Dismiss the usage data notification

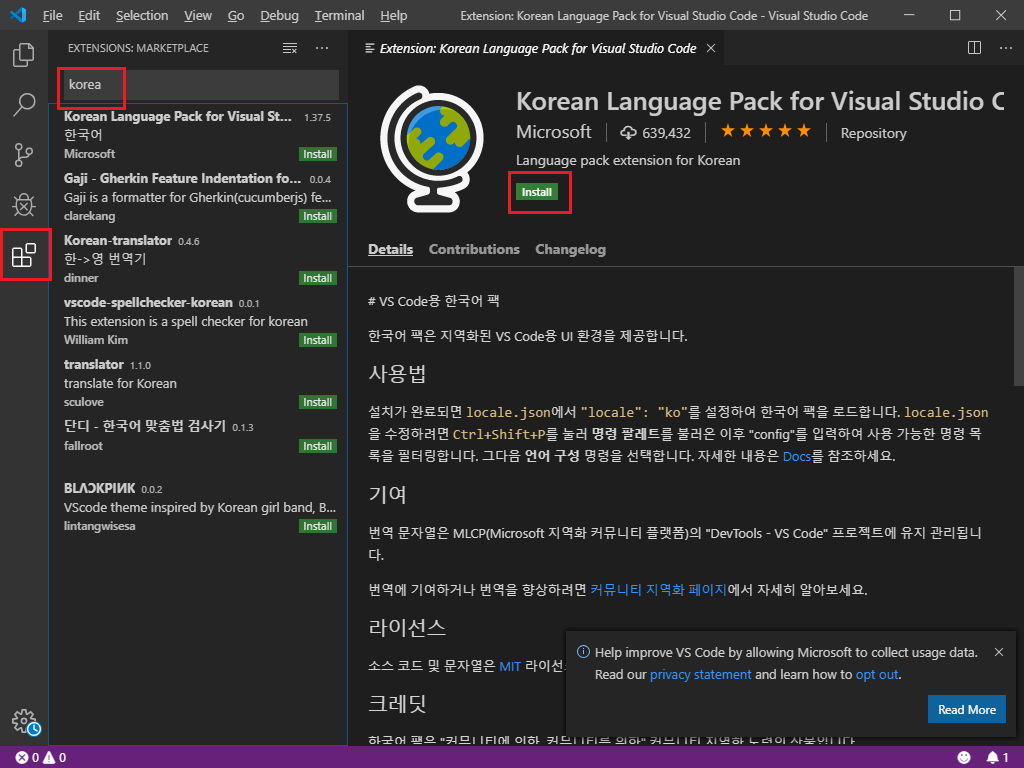[999, 652]
